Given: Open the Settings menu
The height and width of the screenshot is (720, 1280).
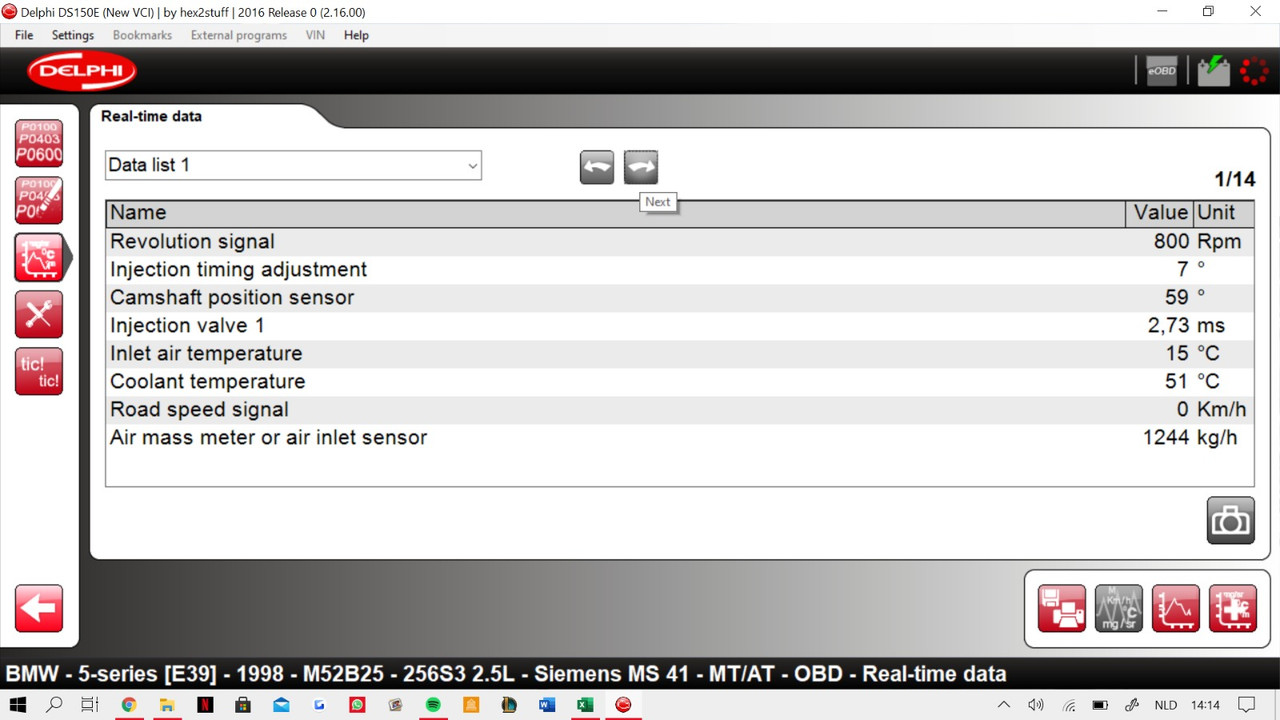Looking at the screenshot, I should pos(73,35).
